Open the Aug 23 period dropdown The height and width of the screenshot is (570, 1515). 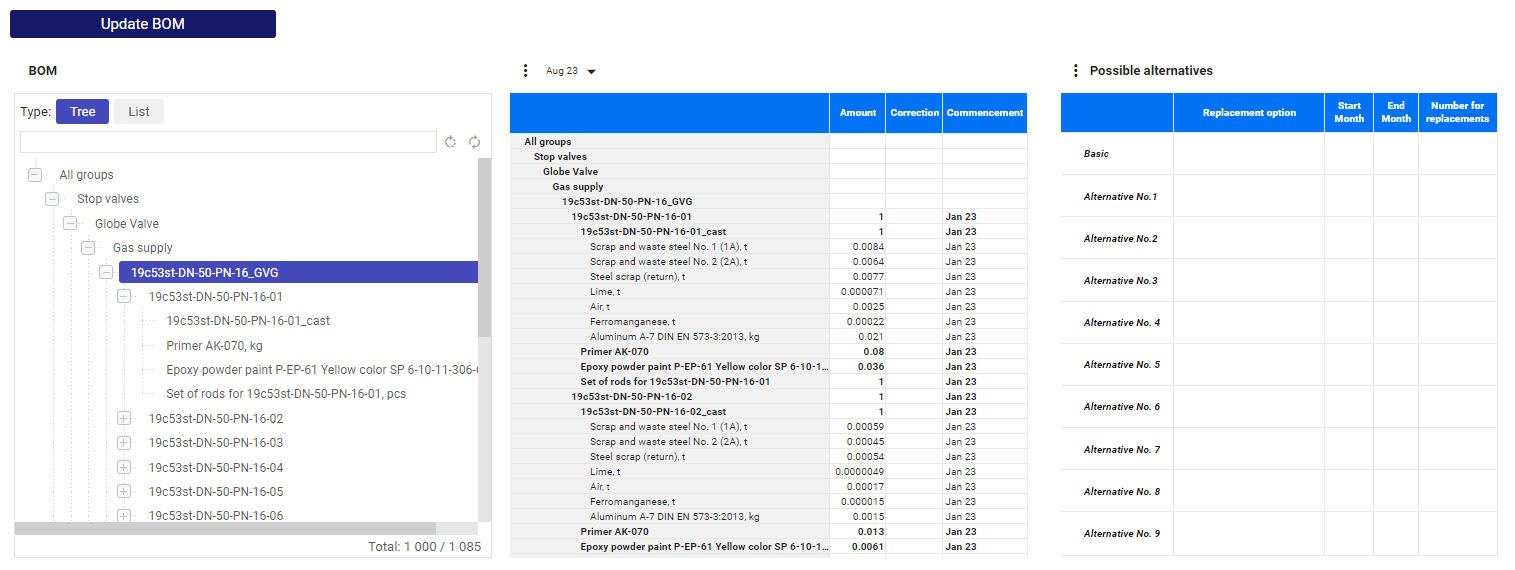tap(571, 71)
